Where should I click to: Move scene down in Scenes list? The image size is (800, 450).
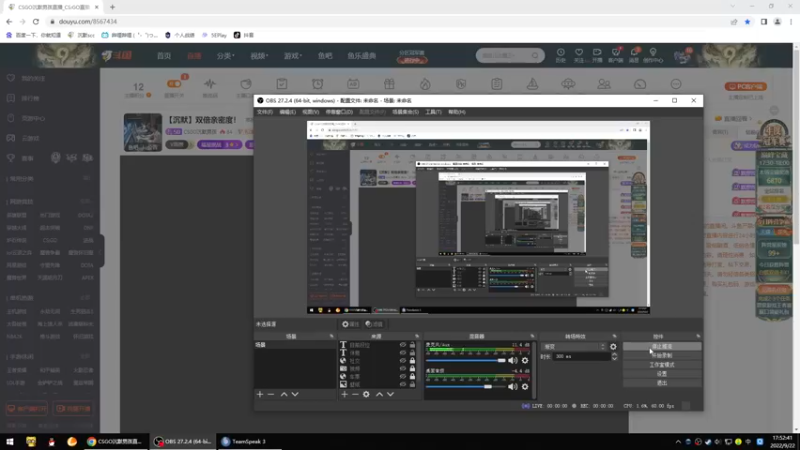[x=295, y=394]
